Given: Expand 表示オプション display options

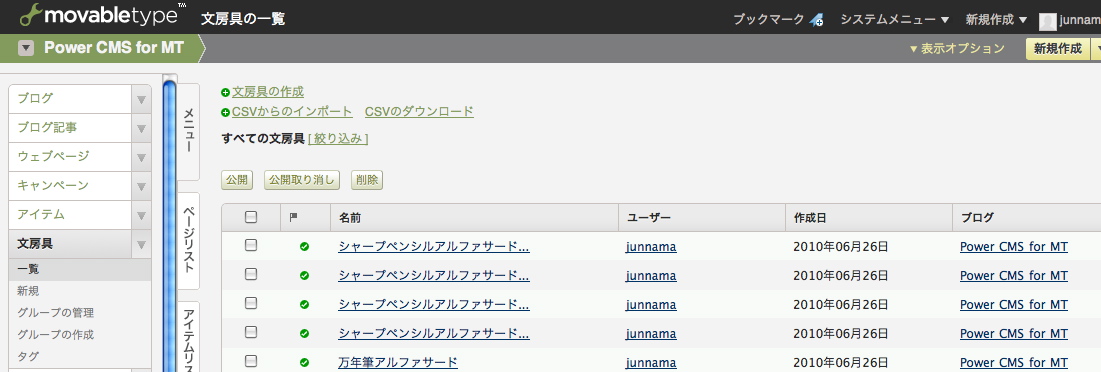Looking at the screenshot, I should coord(957,49).
